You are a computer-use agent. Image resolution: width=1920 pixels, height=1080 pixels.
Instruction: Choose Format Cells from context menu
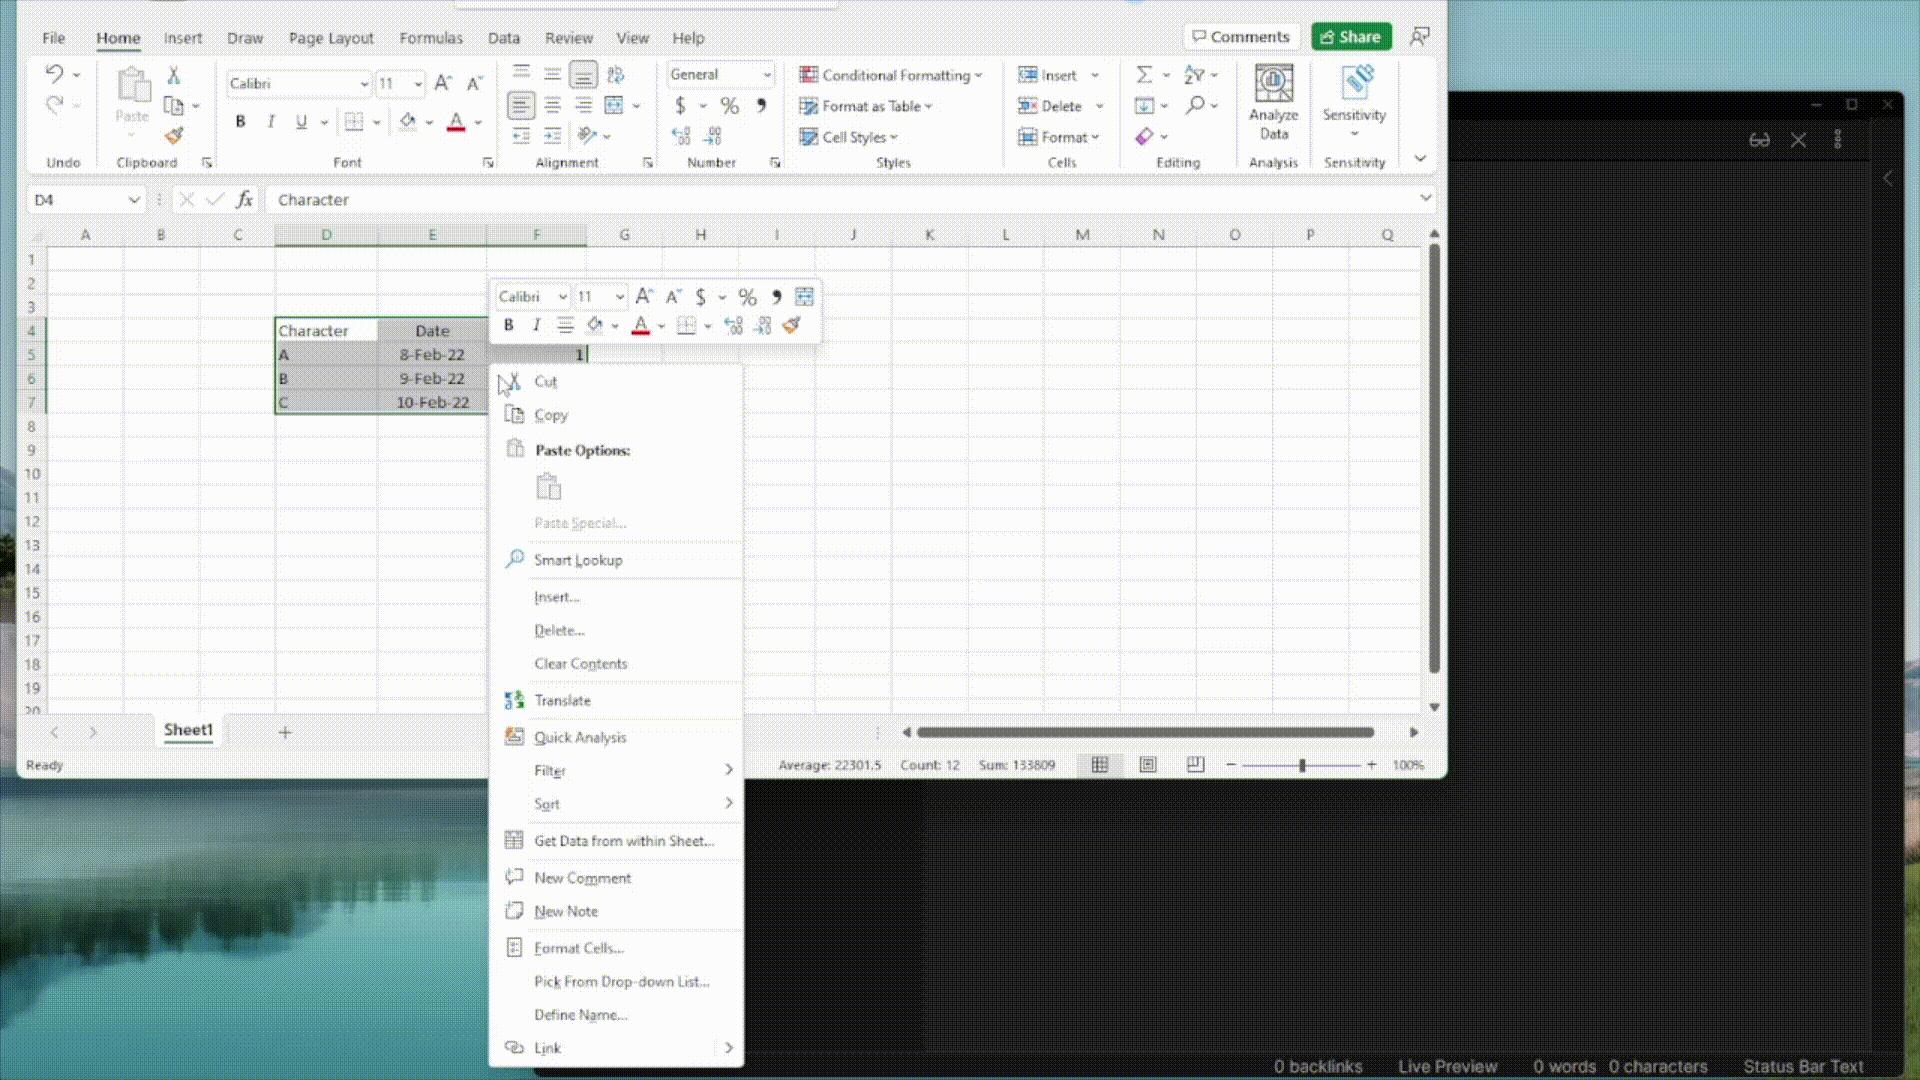click(578, 948)
